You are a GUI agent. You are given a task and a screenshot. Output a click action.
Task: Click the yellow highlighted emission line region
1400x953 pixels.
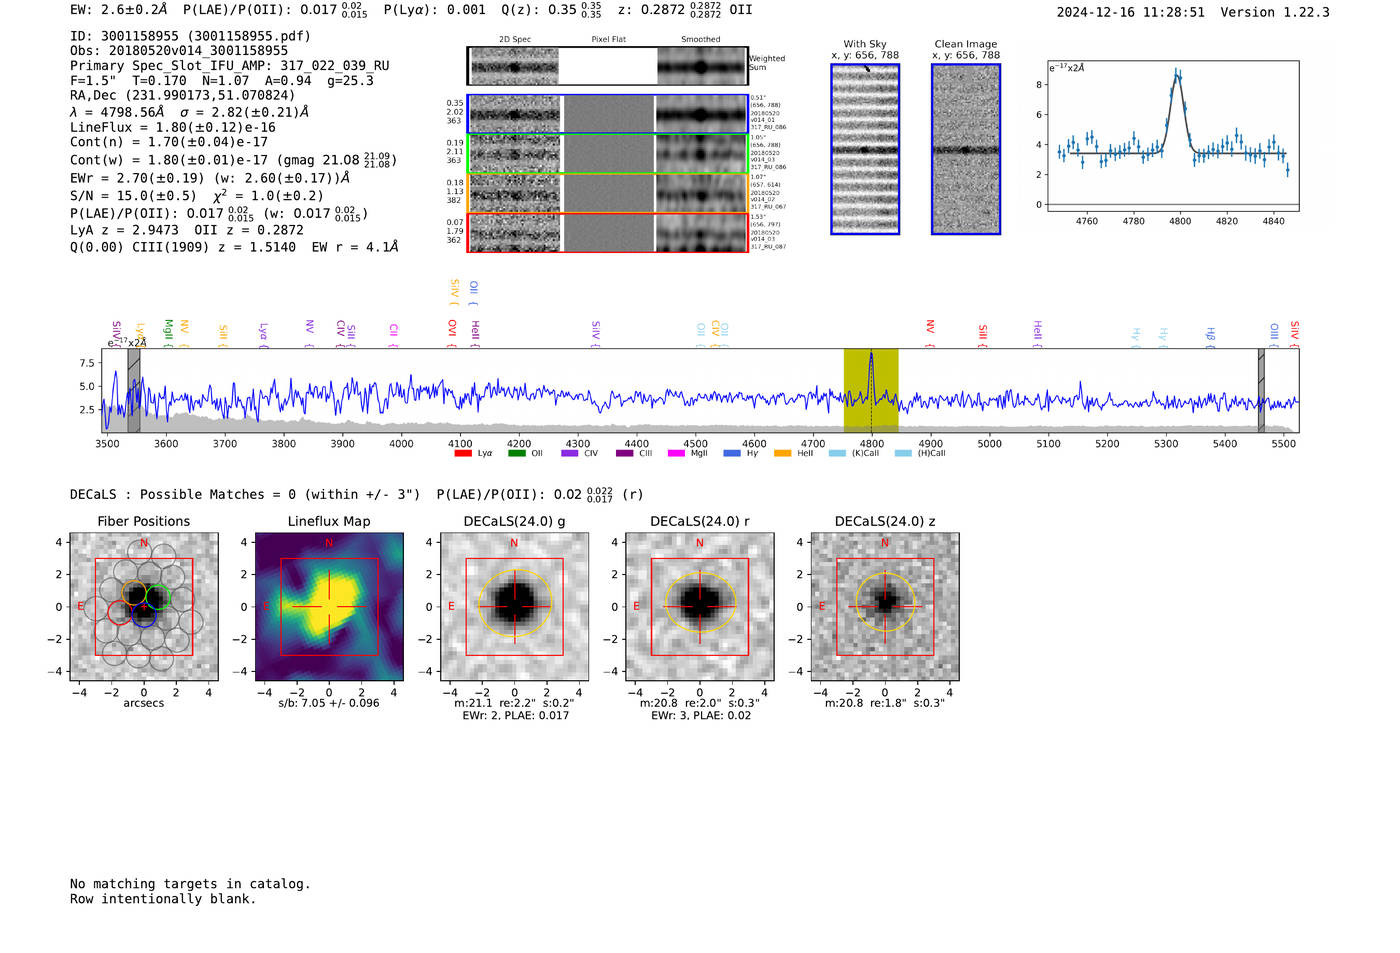pos(871,390)
